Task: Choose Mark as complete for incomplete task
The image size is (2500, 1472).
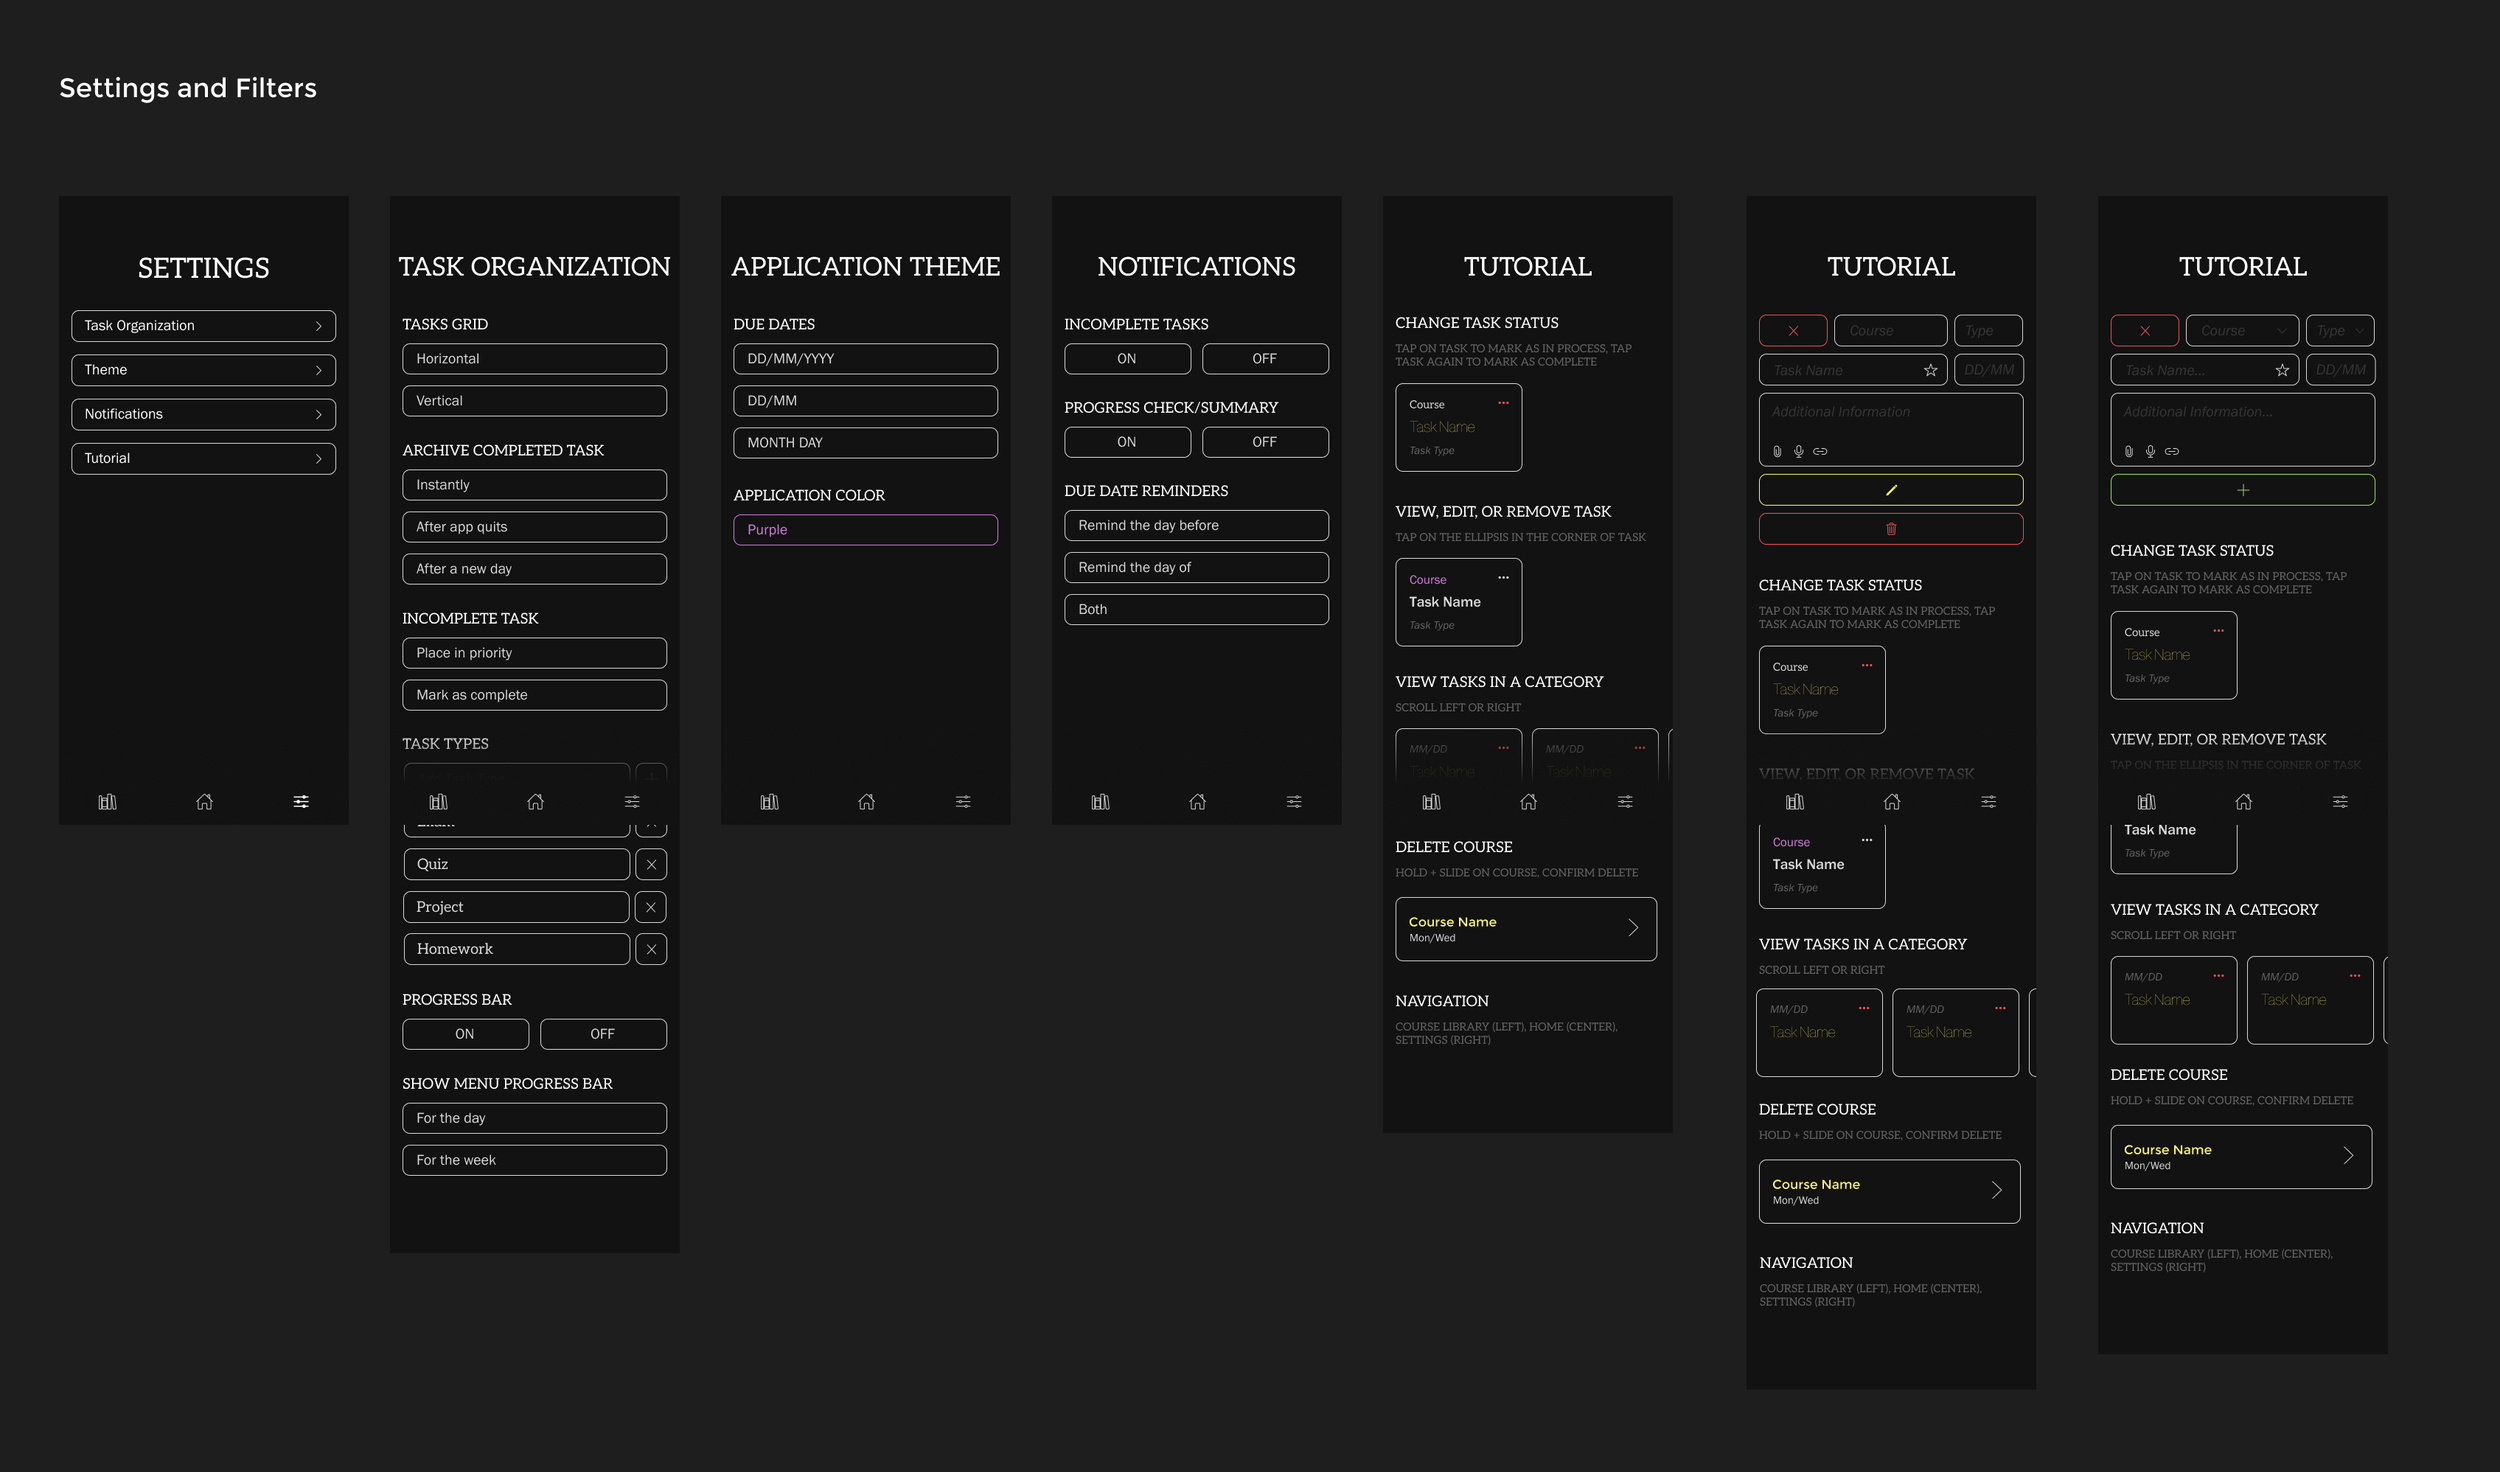Action: point(534,695)
